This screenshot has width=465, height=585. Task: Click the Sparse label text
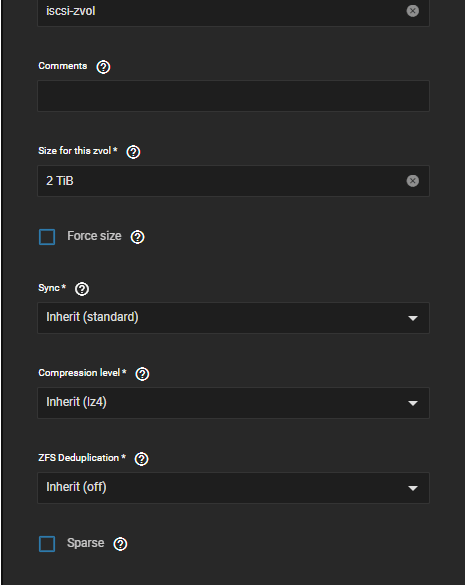pyautogui.click(x=85, y=543)
